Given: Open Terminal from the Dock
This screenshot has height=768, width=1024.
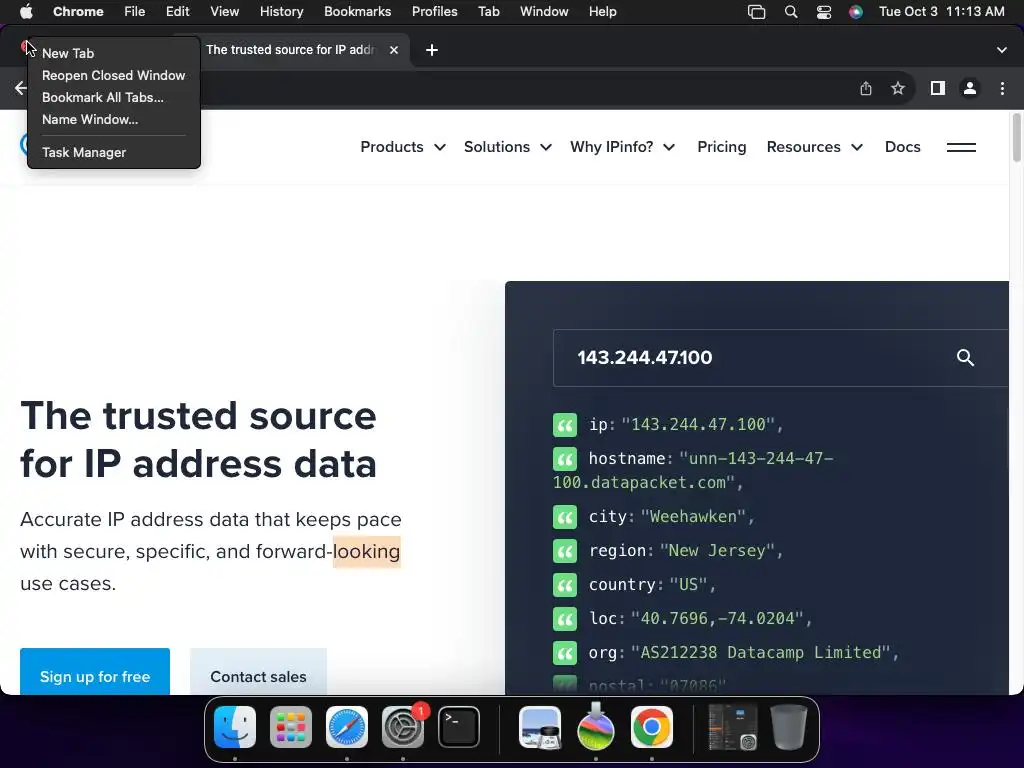Looking at the screenshot, I should click(458, 727).
